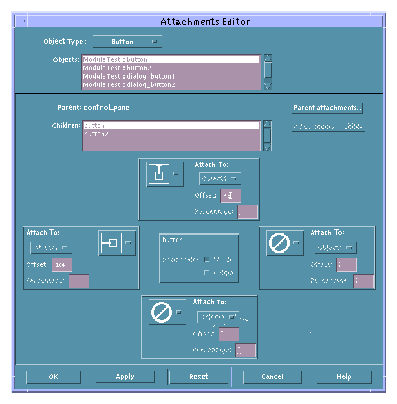The image size is (397, 404).
Task: Click the bottom edge no-attachment icon
Action: pos(167,312)
